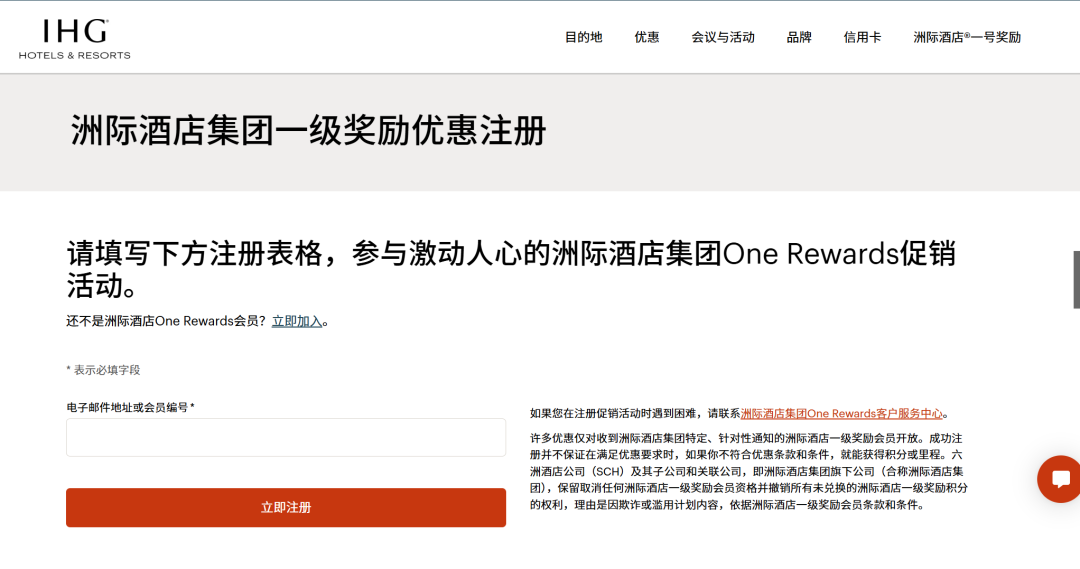The width and height of the screenshot is (1080, 569).
Task: Click the 许多优惠仅对收到 terms paragraph
Action: coord(749,471)
